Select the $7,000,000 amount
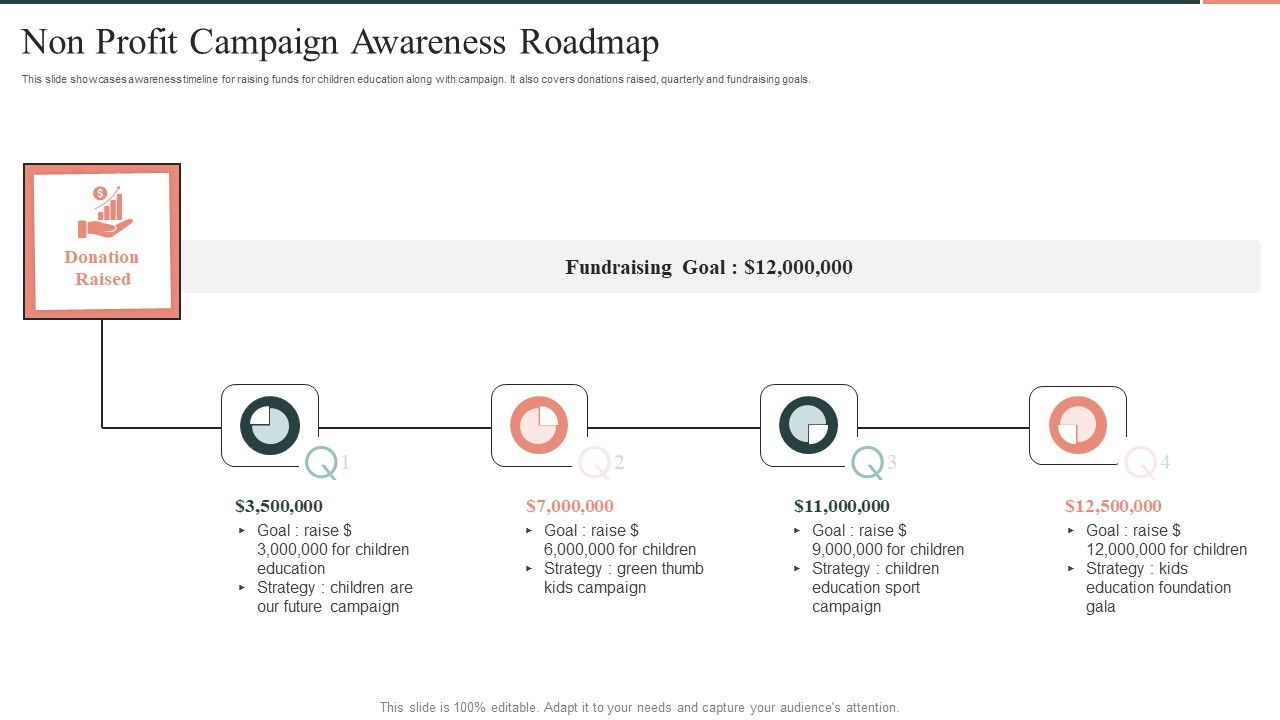The image size is (1280, 720). [570, 506]
